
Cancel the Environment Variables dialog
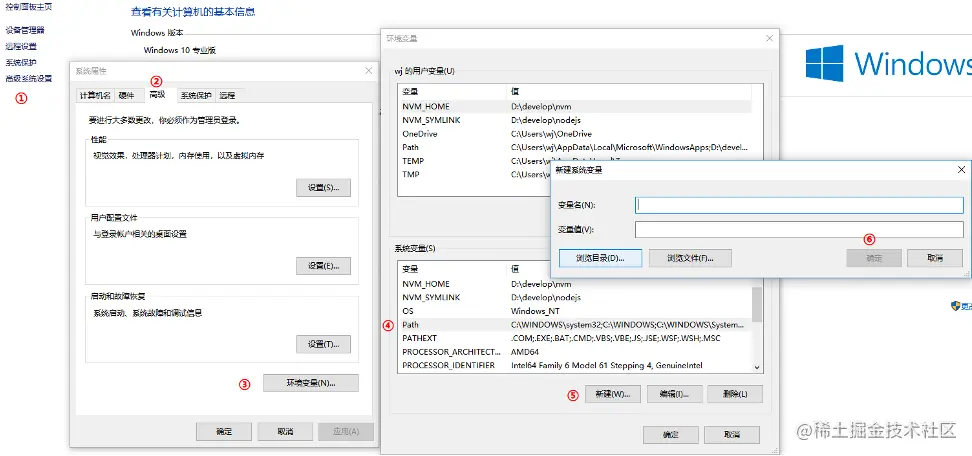[x=731, y=434]
